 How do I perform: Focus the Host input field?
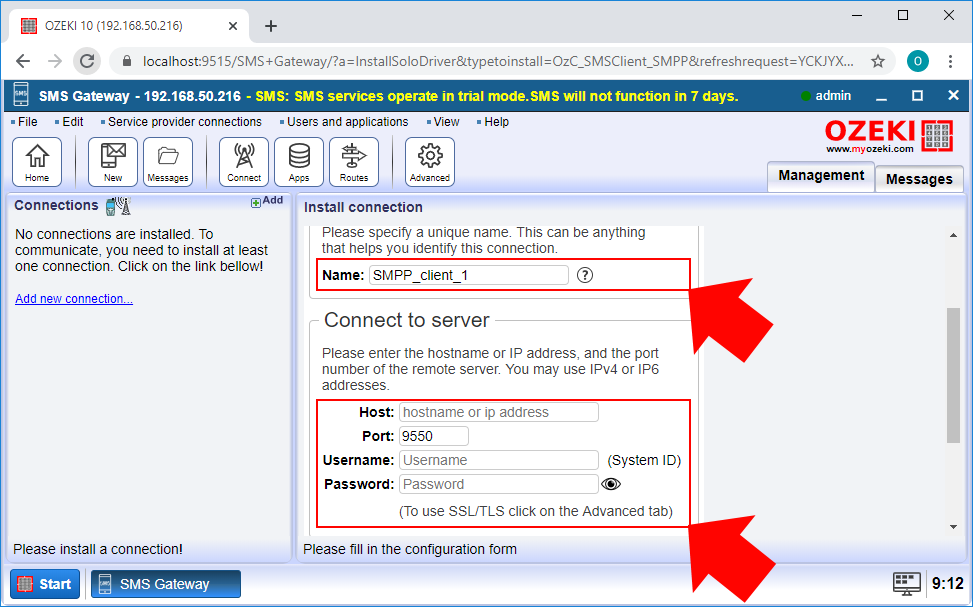pos(499,412)
